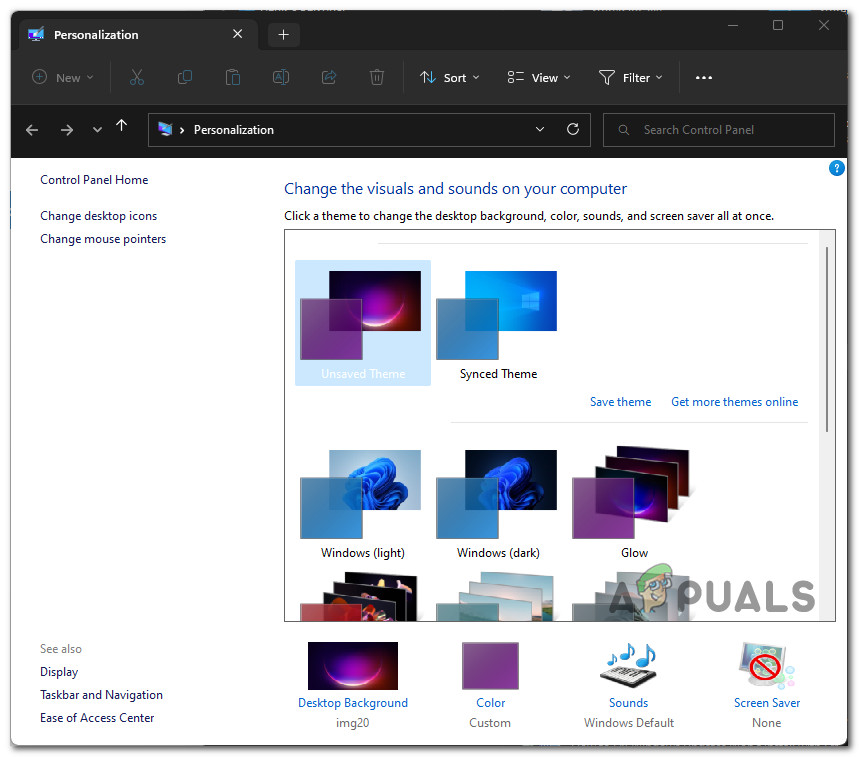Click Save theme link
This screenshot has width=859, height=757.
tap(620, 402)
